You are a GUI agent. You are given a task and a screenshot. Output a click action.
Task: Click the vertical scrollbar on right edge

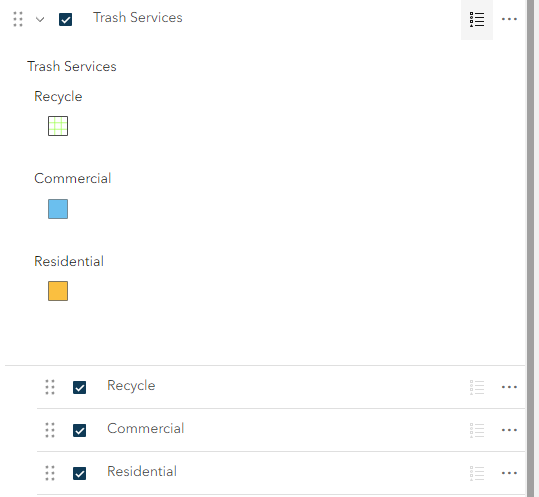530,248
